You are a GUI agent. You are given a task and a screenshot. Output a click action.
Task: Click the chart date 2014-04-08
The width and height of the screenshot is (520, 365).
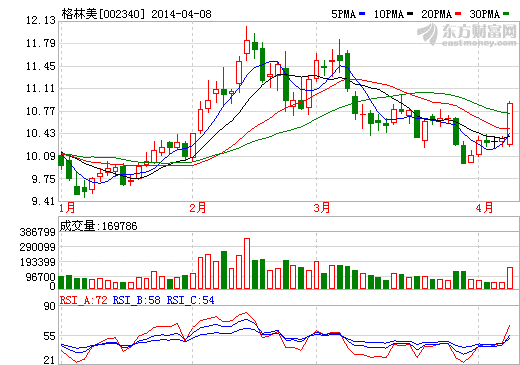coord(181,14)
